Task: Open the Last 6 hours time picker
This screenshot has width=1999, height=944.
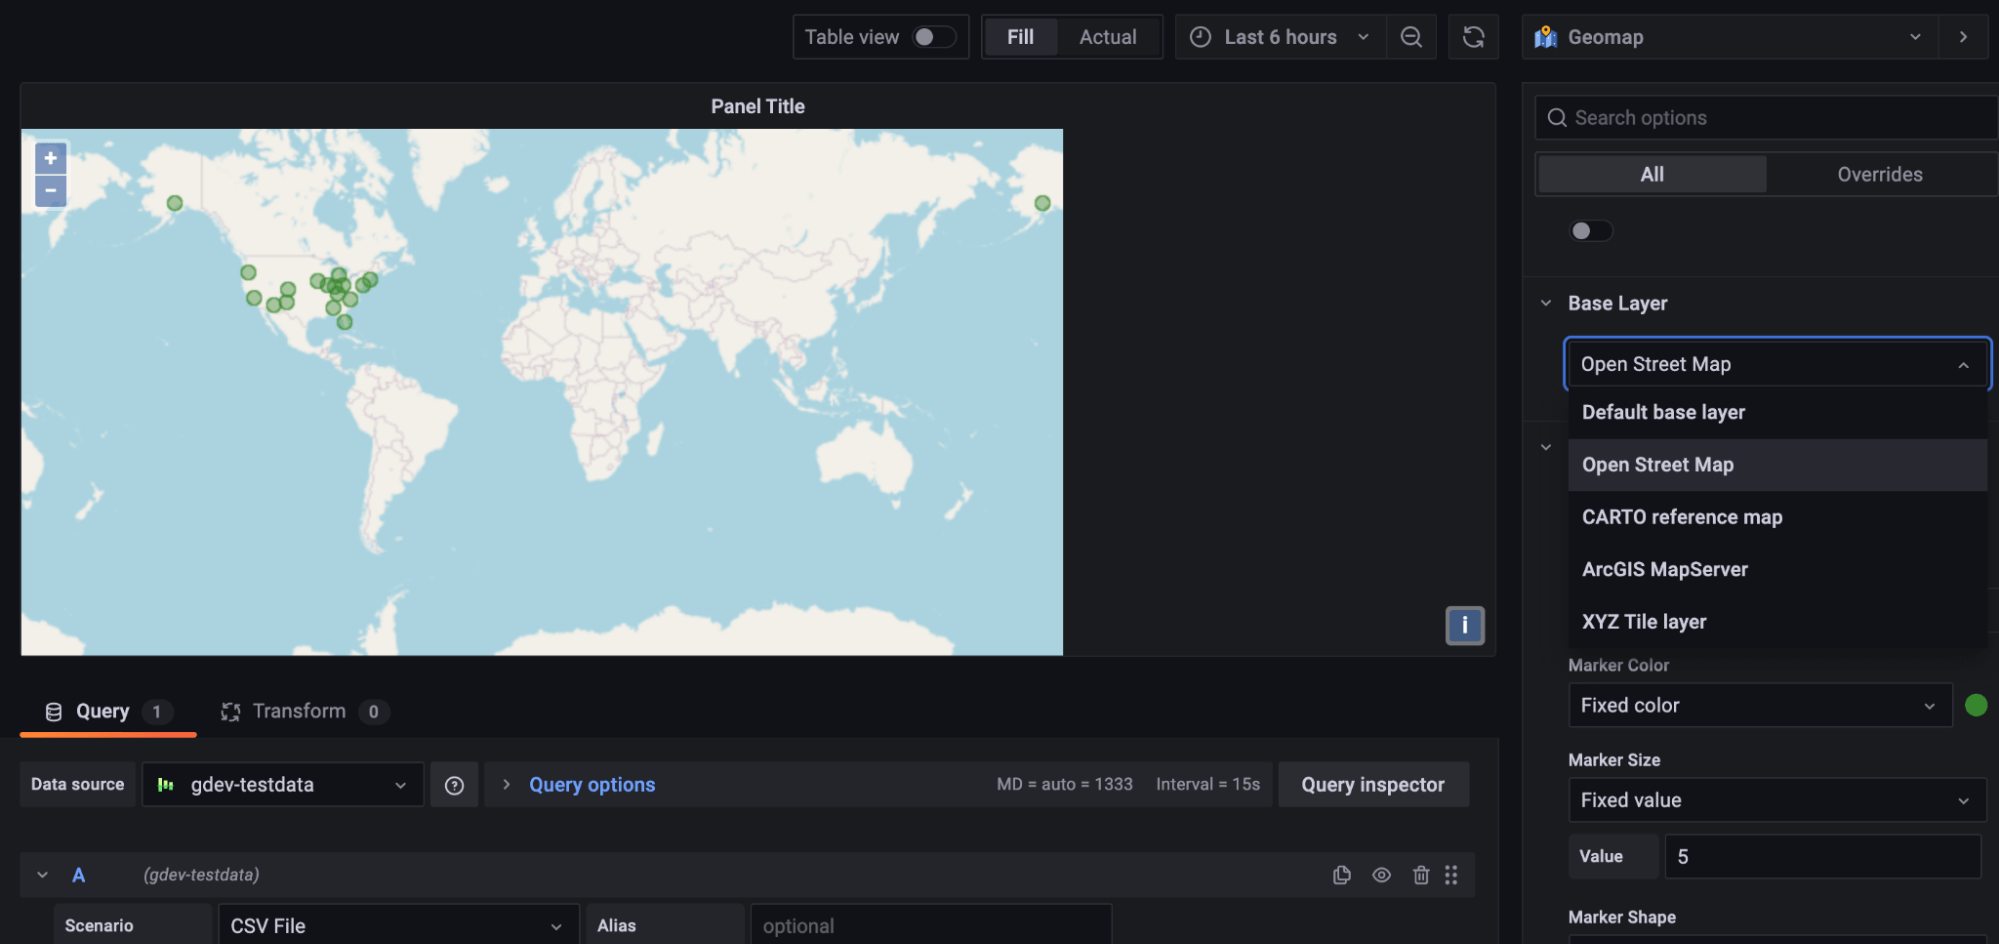Action: [x=1280, y=37]
